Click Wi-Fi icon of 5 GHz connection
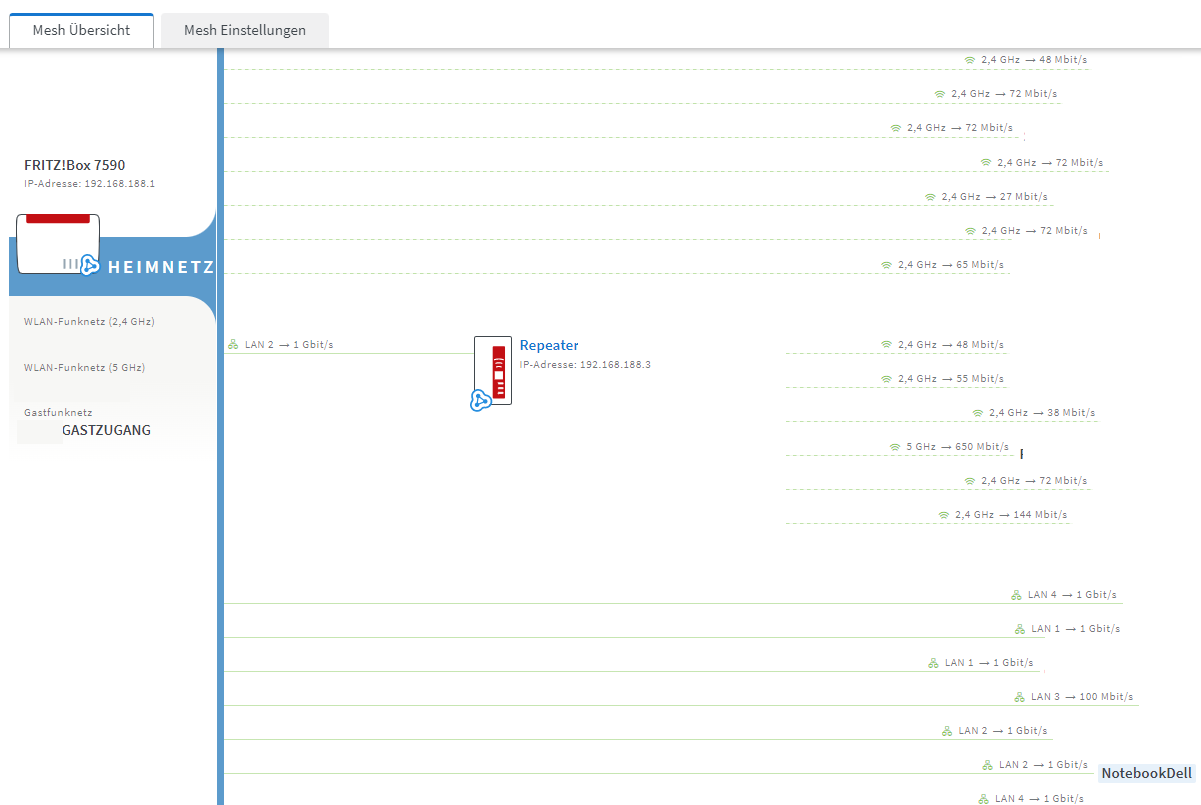The width and height of the screenshot is (1201, 805). [x=895, y=447]
